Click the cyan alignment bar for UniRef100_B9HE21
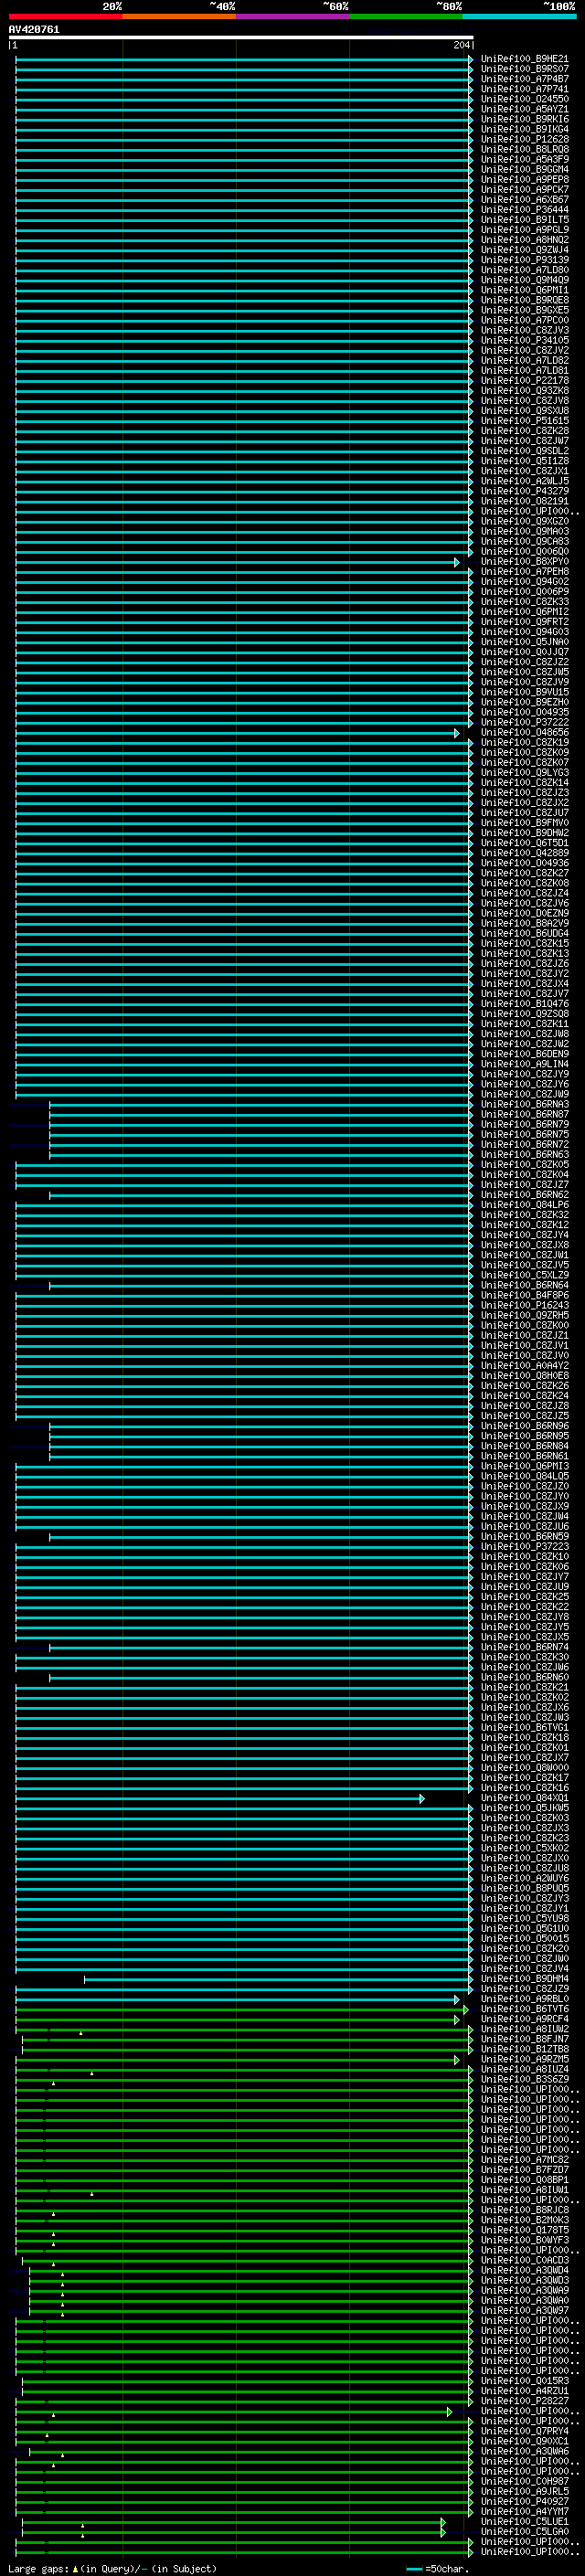 [243, 60]
